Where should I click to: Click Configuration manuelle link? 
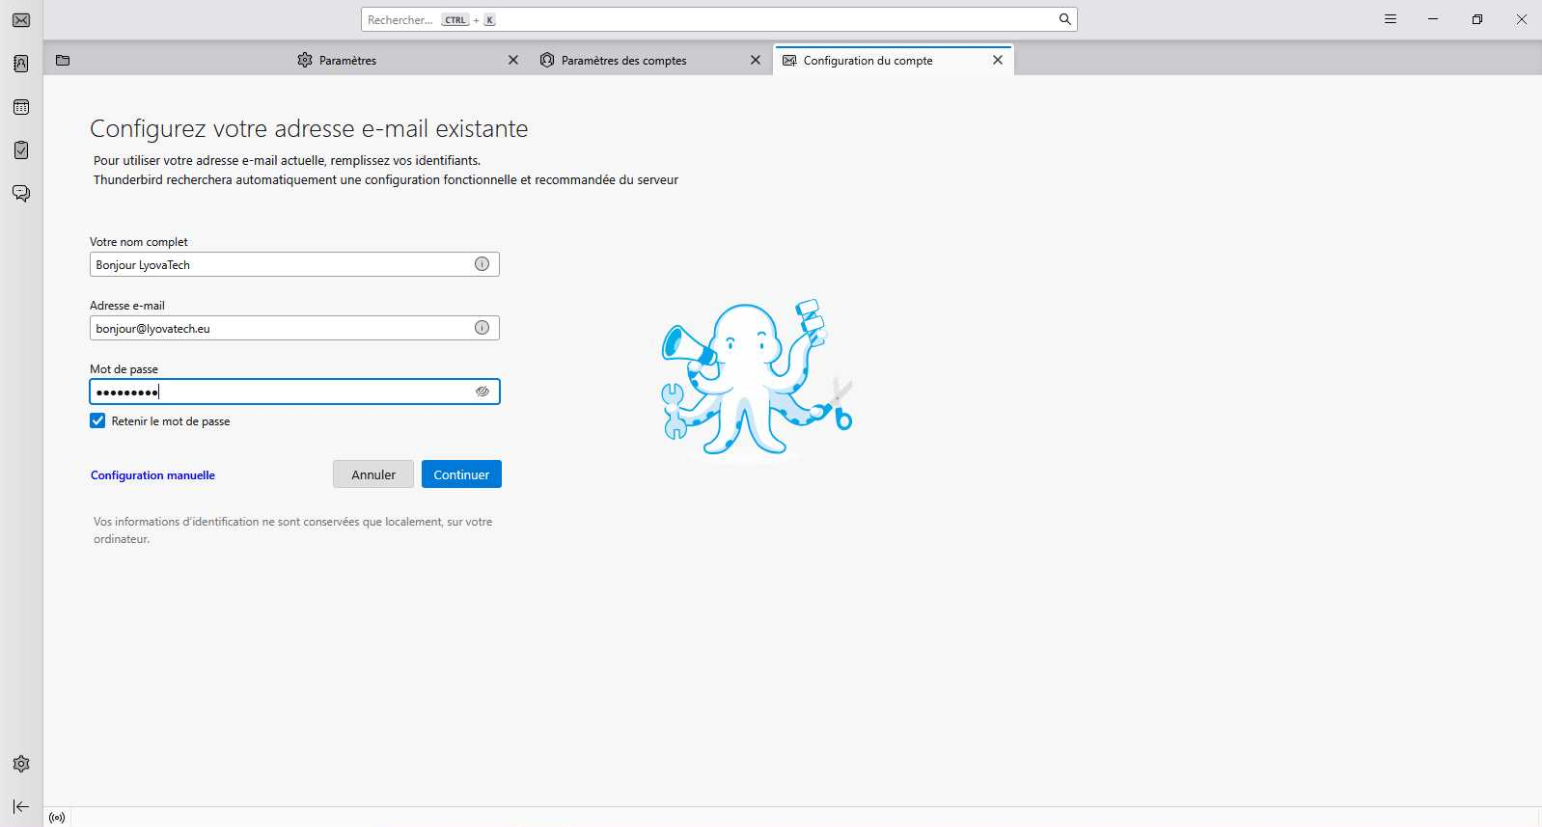click(x=153, y=475)
